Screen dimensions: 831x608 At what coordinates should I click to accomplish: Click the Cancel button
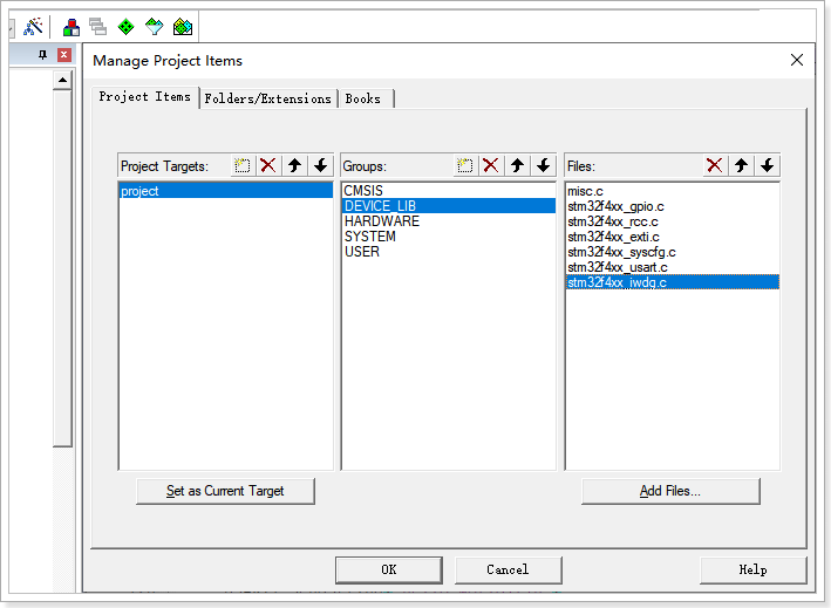[x=508, y=570]
